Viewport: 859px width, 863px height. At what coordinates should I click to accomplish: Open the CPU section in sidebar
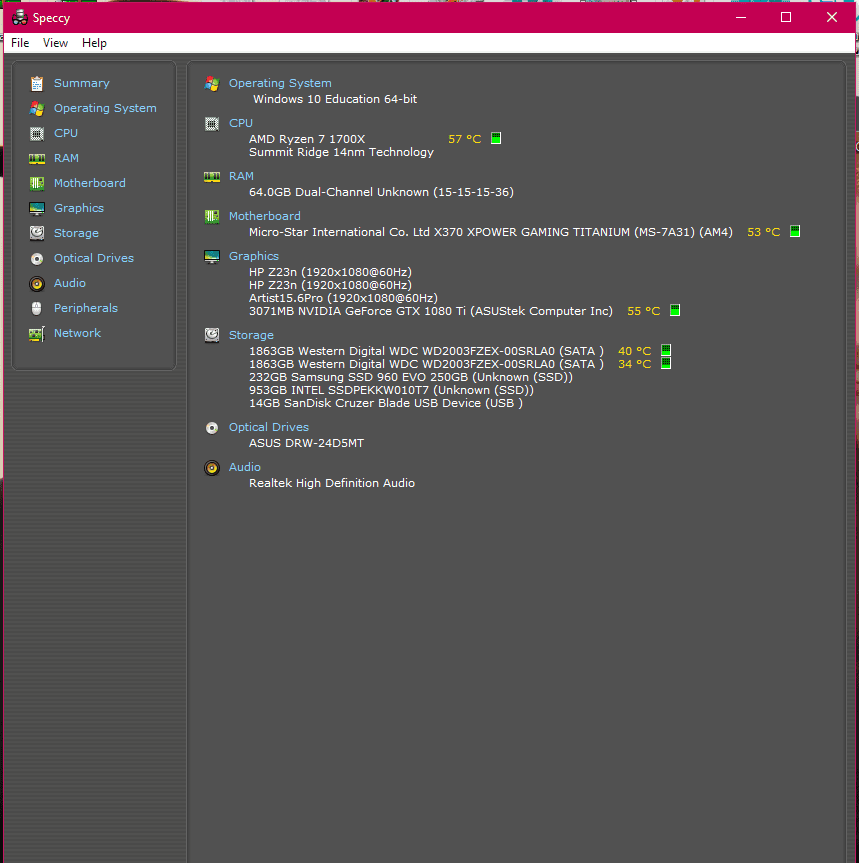pyautogui.click(x=66, y=133)
